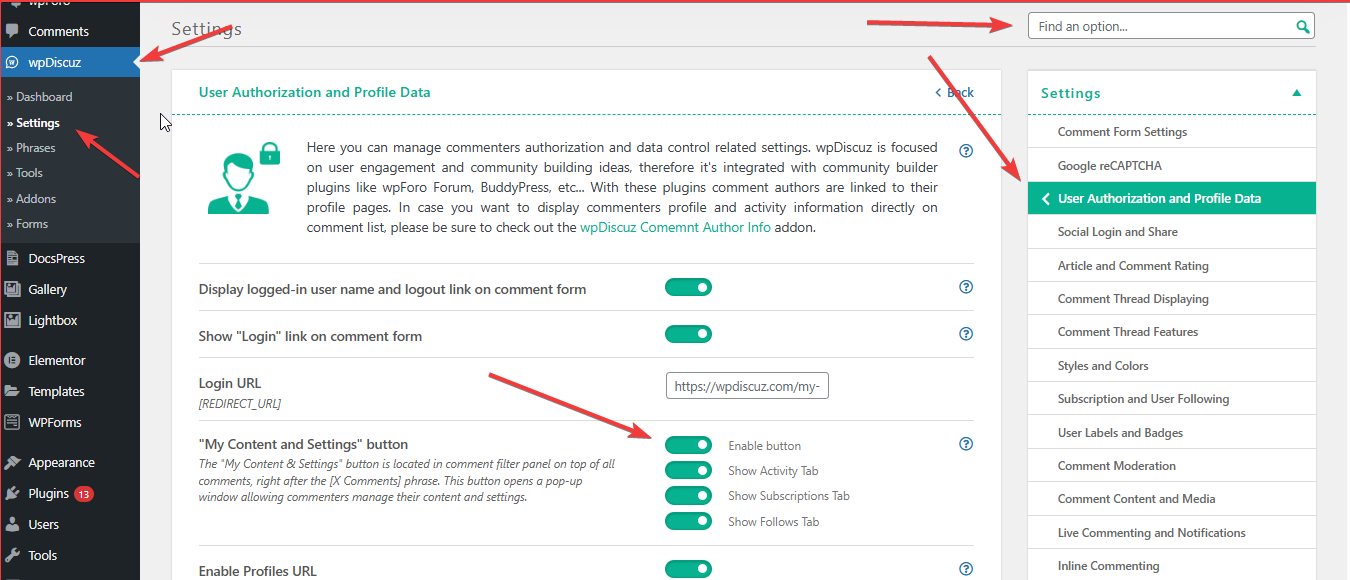Click the Appearance paintbrush icon
Screen dimensions: 1350x580
[x=13, y=463]
